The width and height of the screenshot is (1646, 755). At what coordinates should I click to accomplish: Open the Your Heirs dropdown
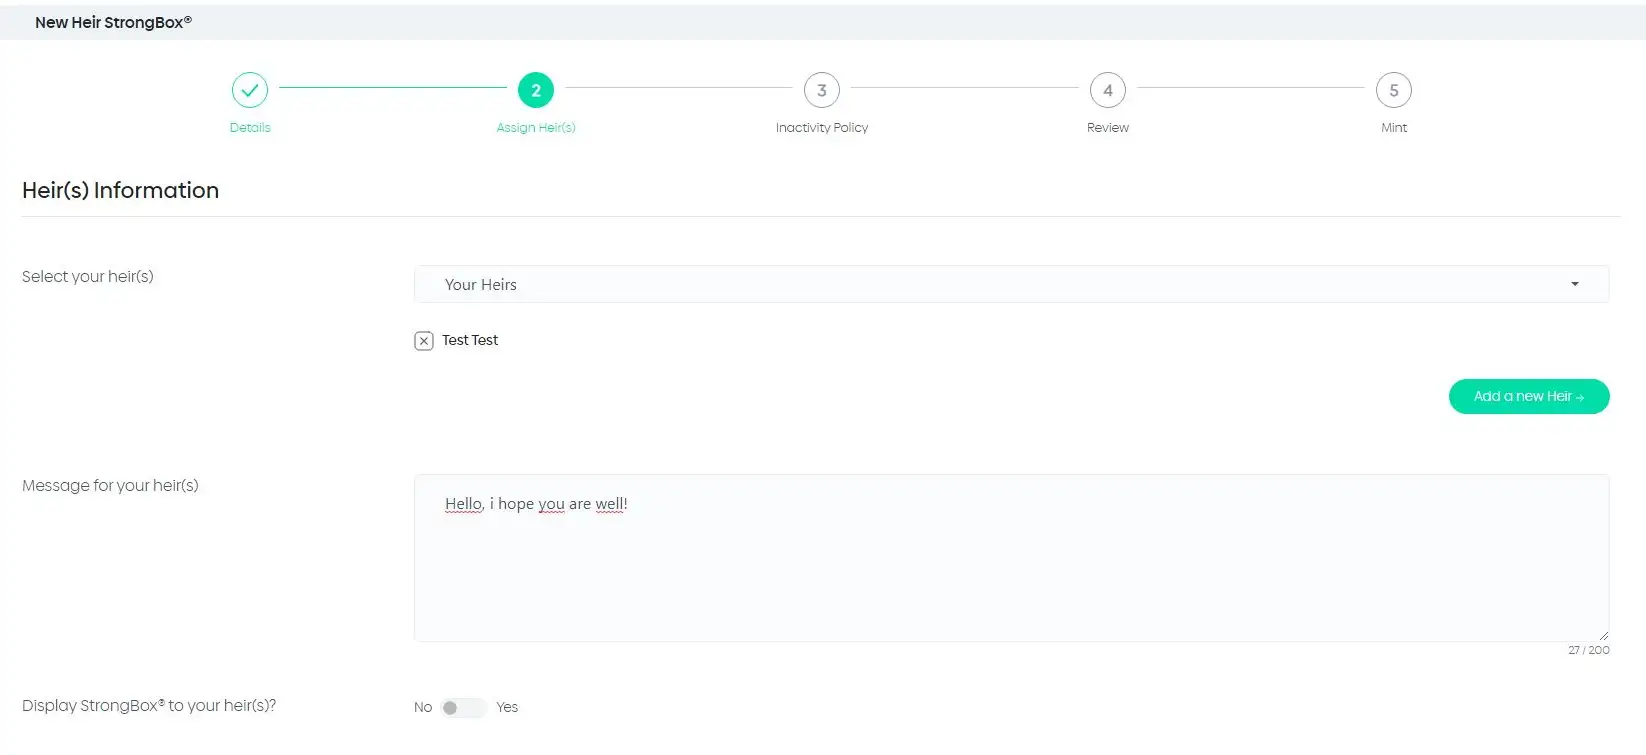pos(1010,285)
